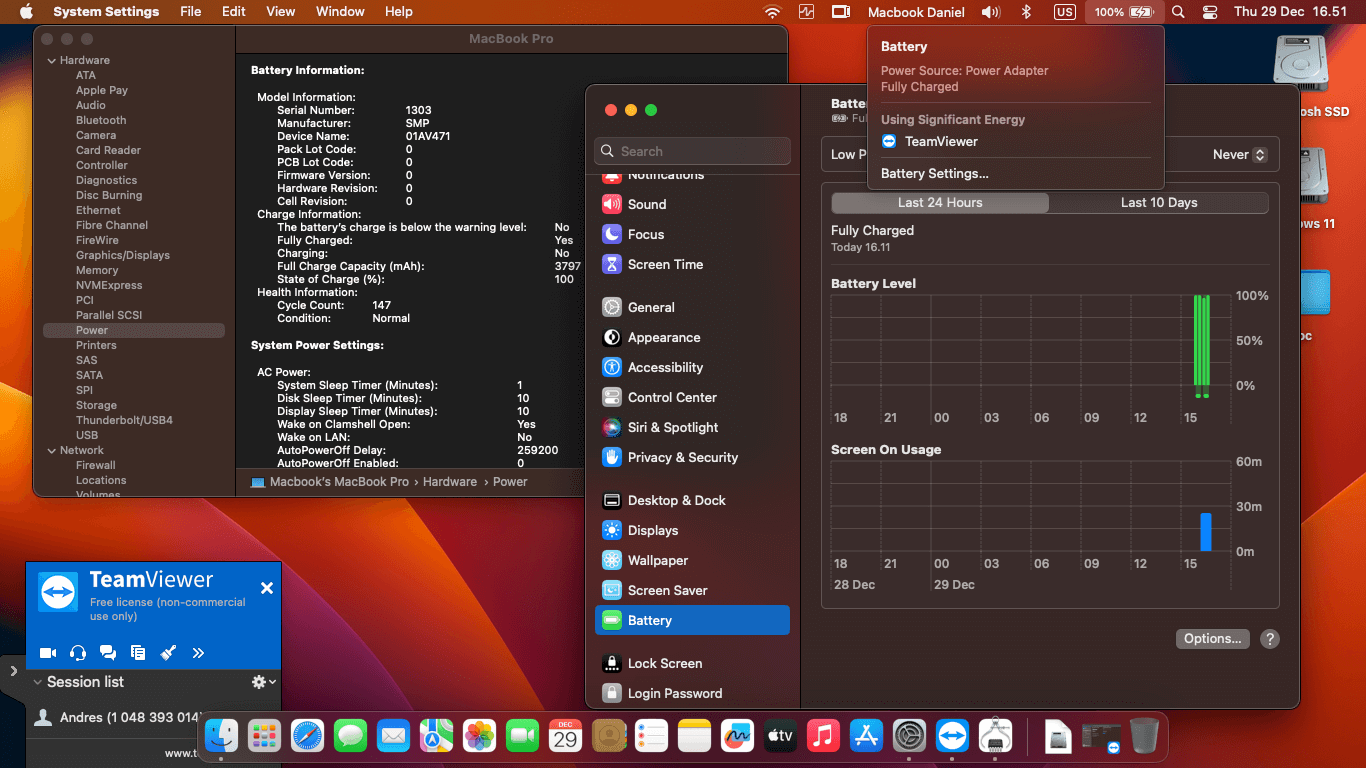
Task: Switch to the Last 24 Hours tab
Action: tap(940, 202)
